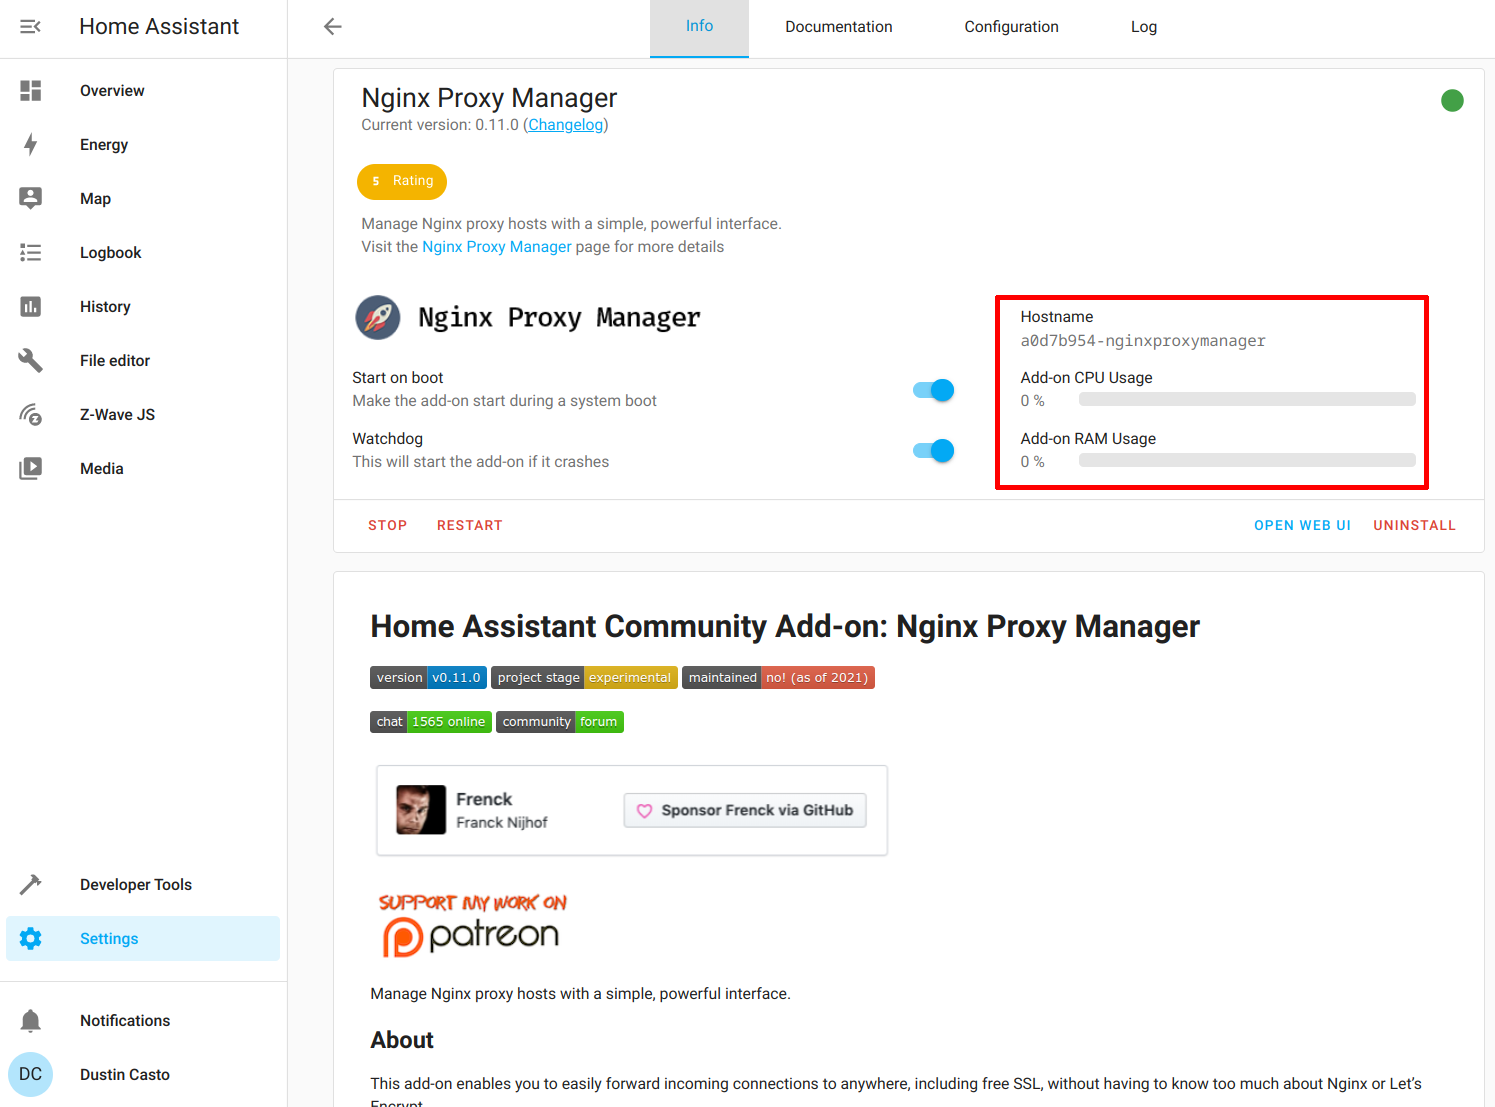
Task: Click the Settings gear icon
Action: pyautogui.click(x=31, y=939)
